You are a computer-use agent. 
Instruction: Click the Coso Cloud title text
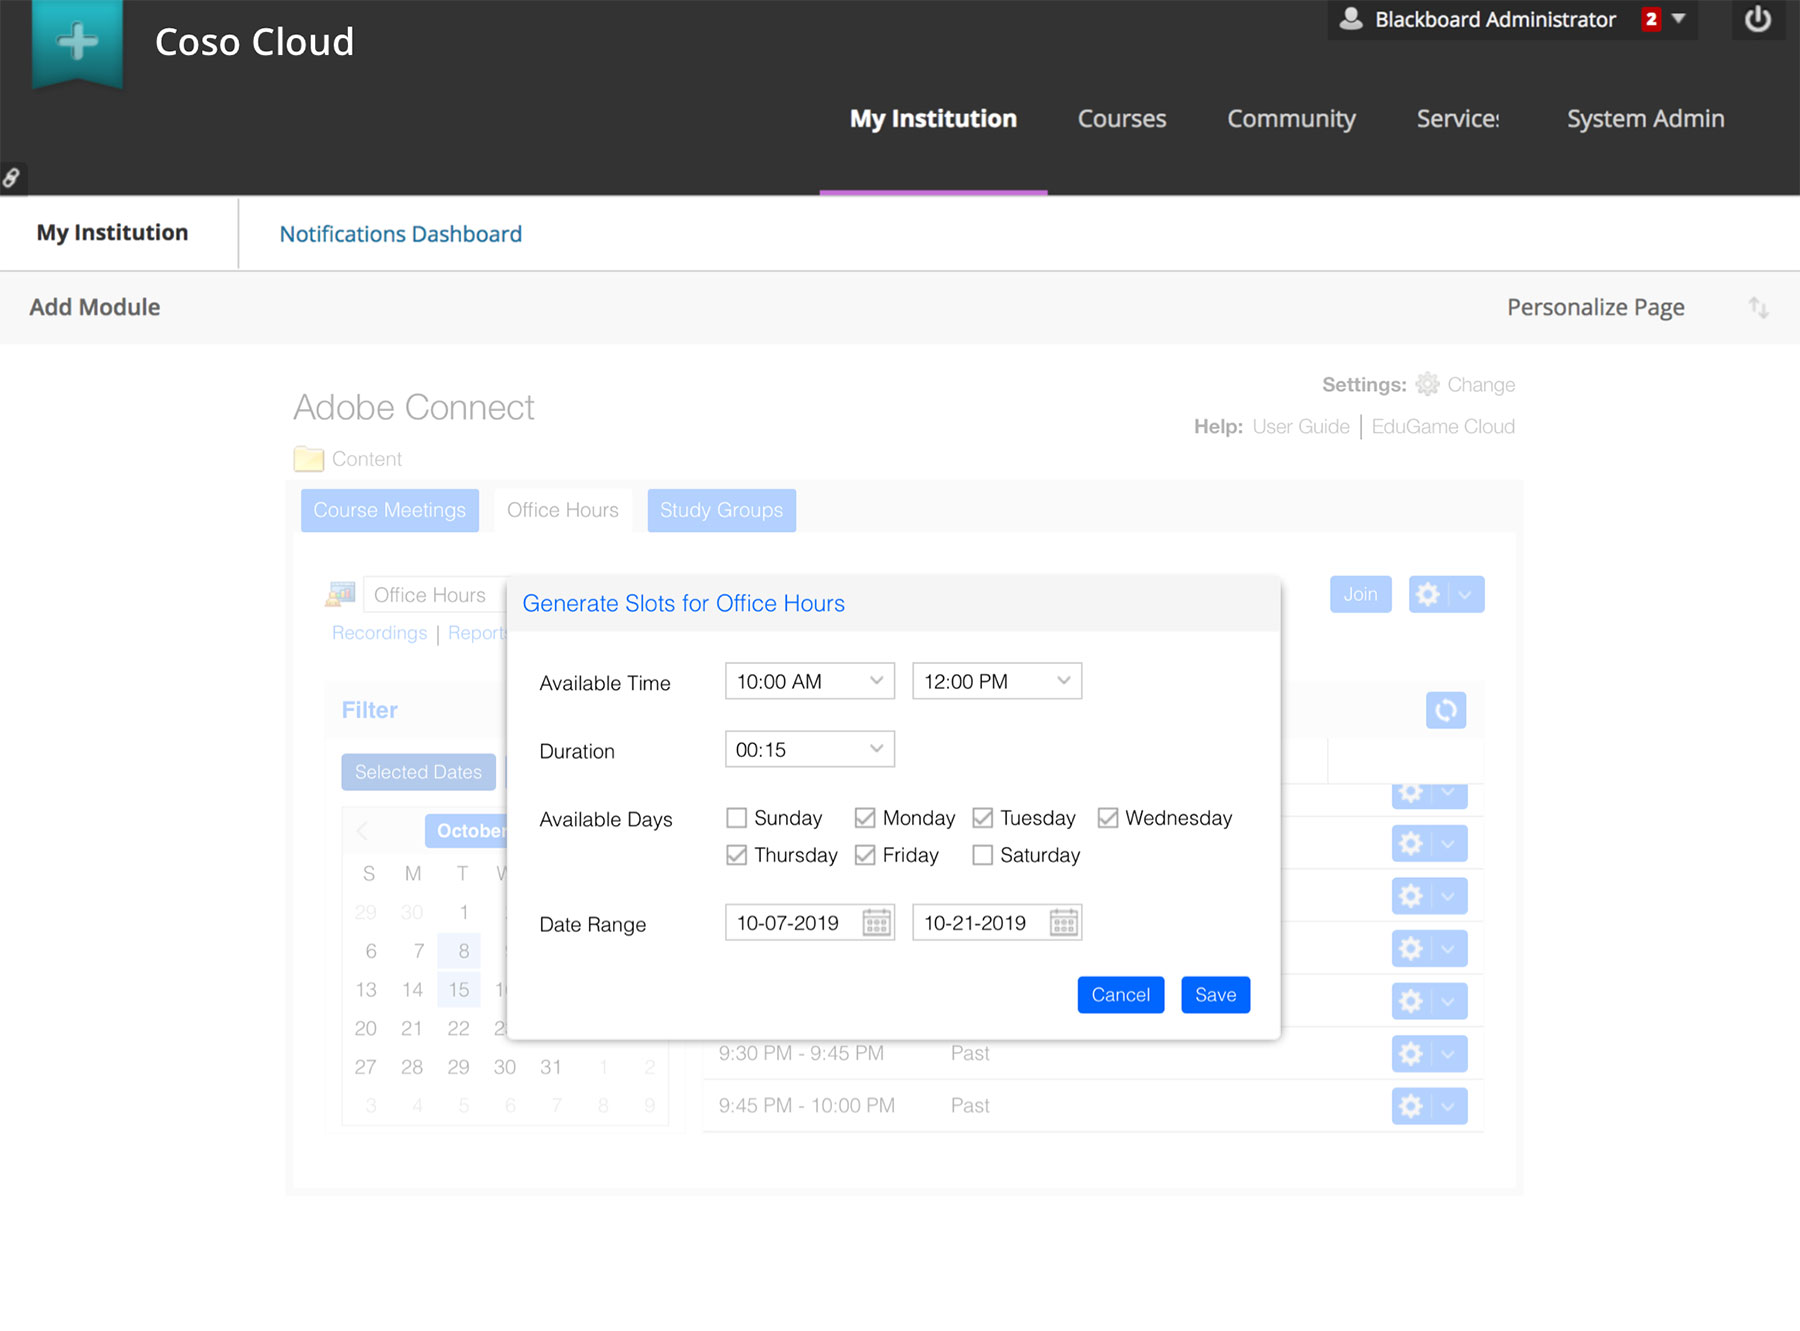(x=254, y=42)
